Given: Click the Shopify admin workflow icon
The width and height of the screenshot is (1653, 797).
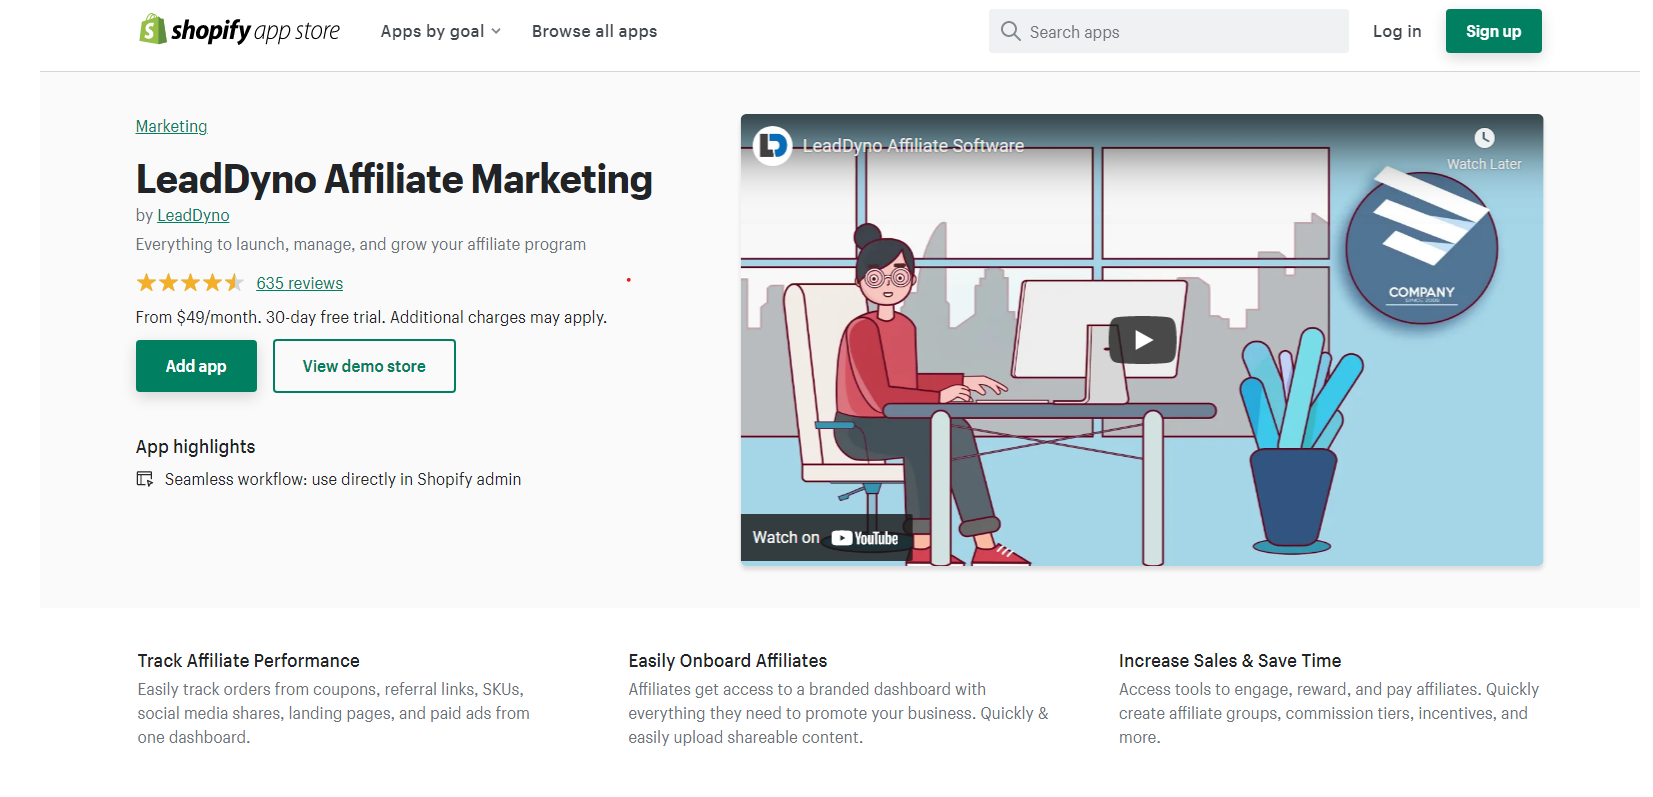Looking at the screenshot, I should [x=145, y=479].
